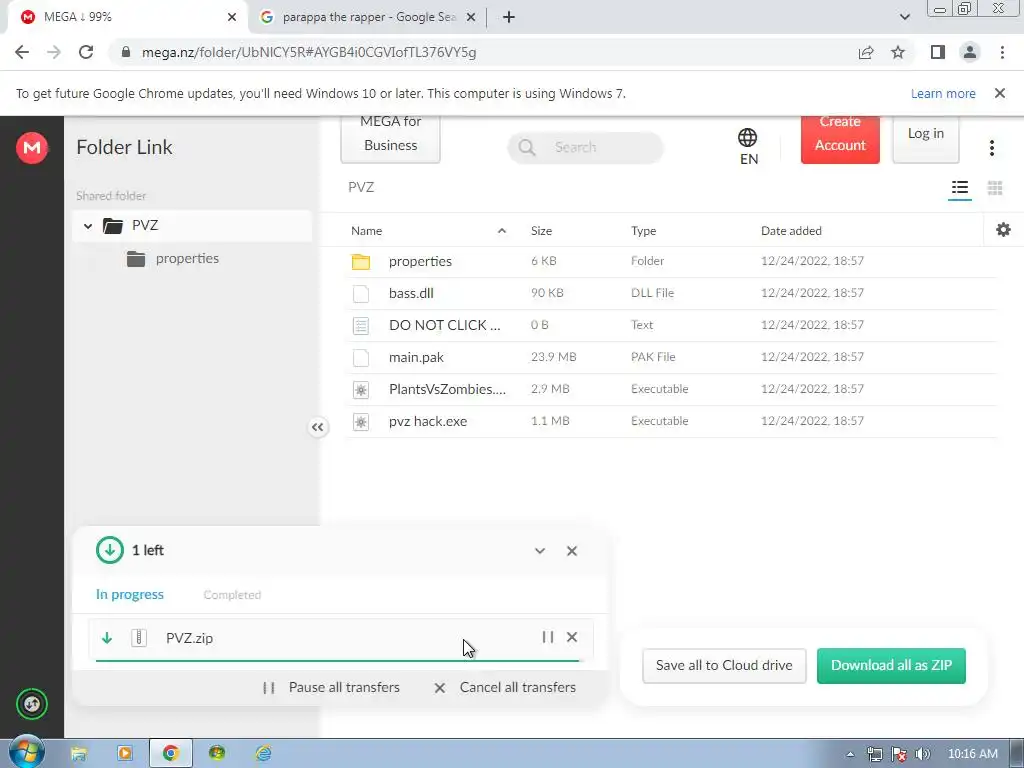Reload the page in Chrome
The width and height of the screenshot is (1024, 768).
pyautogui.click(x=86, y=52)
